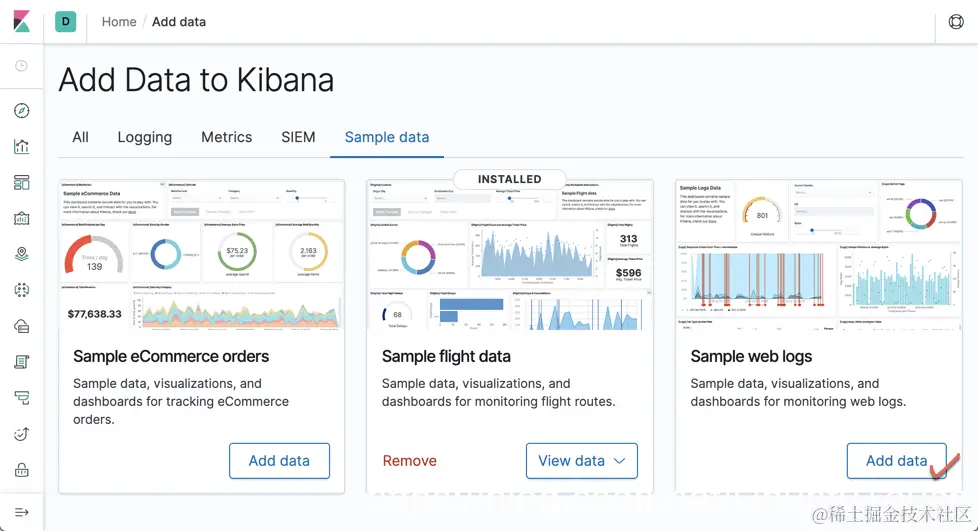This screenshot has width=978, height=531.
Task: Open APM icon in sidebar
Action: [21, 397]
